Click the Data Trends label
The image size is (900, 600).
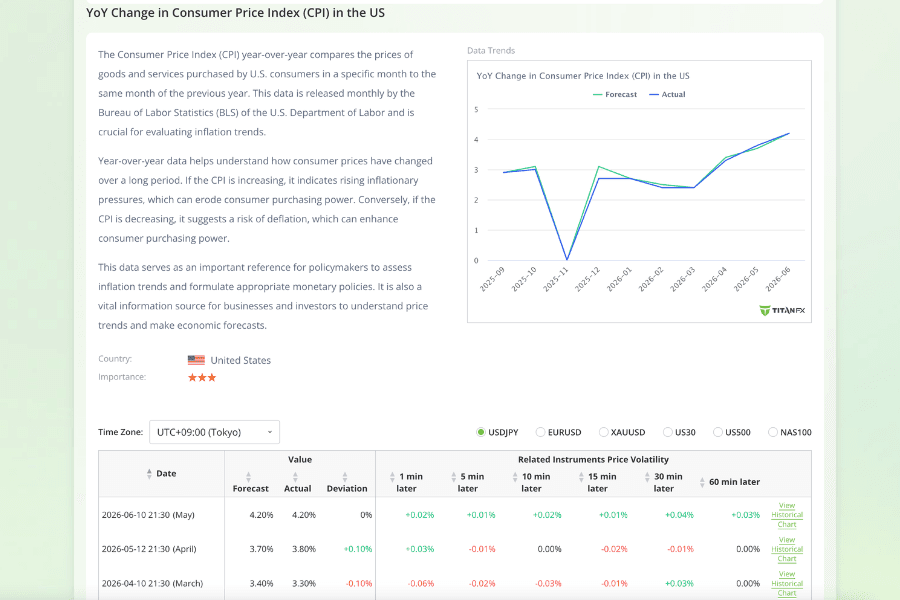coord(491,51)
